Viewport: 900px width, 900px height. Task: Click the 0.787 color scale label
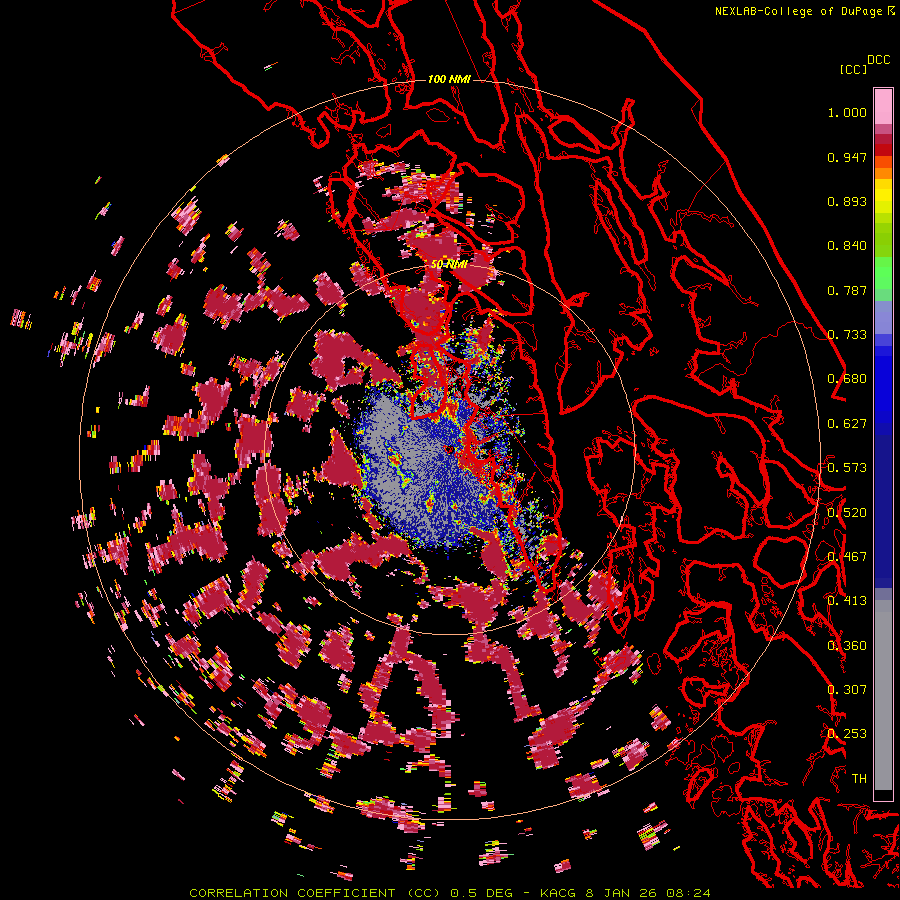pos(847,290)
